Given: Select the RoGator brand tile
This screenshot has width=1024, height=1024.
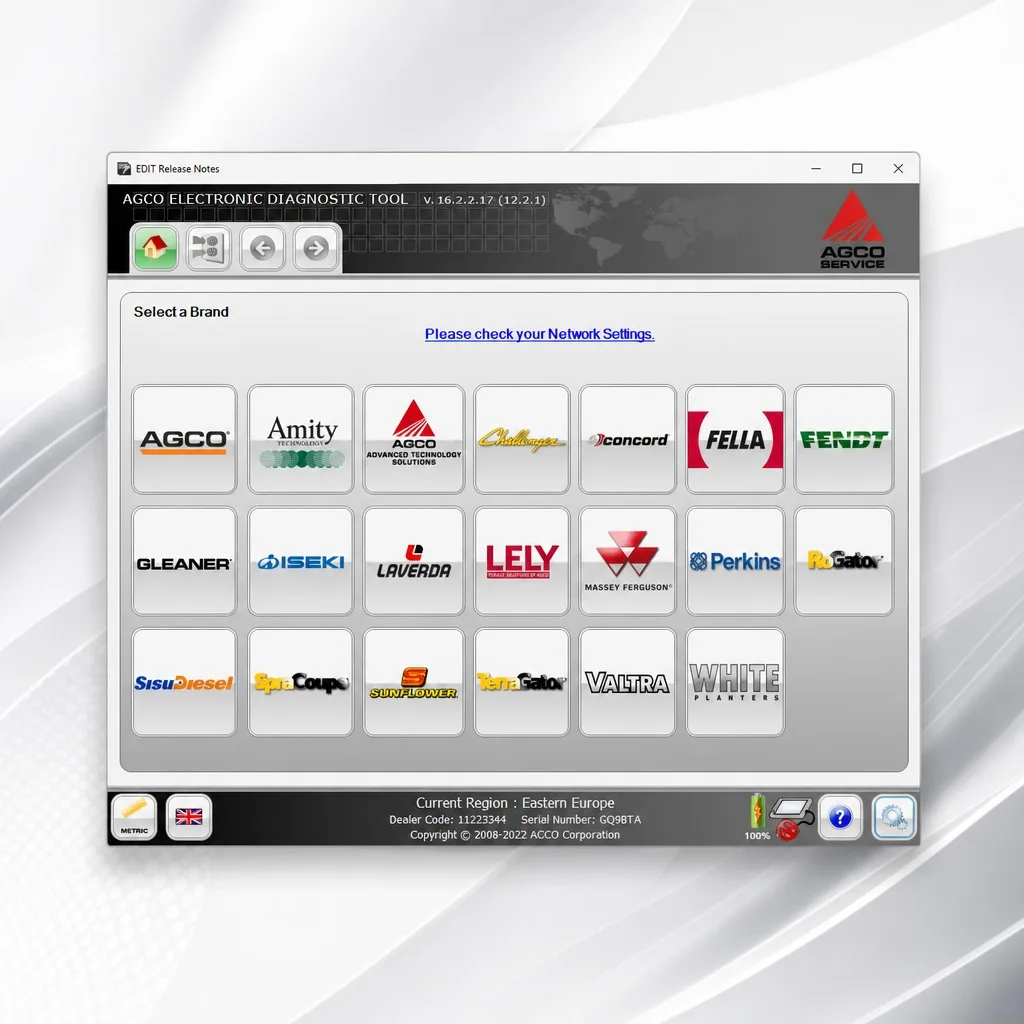Looking at the screenshot, I should [844, 561].
